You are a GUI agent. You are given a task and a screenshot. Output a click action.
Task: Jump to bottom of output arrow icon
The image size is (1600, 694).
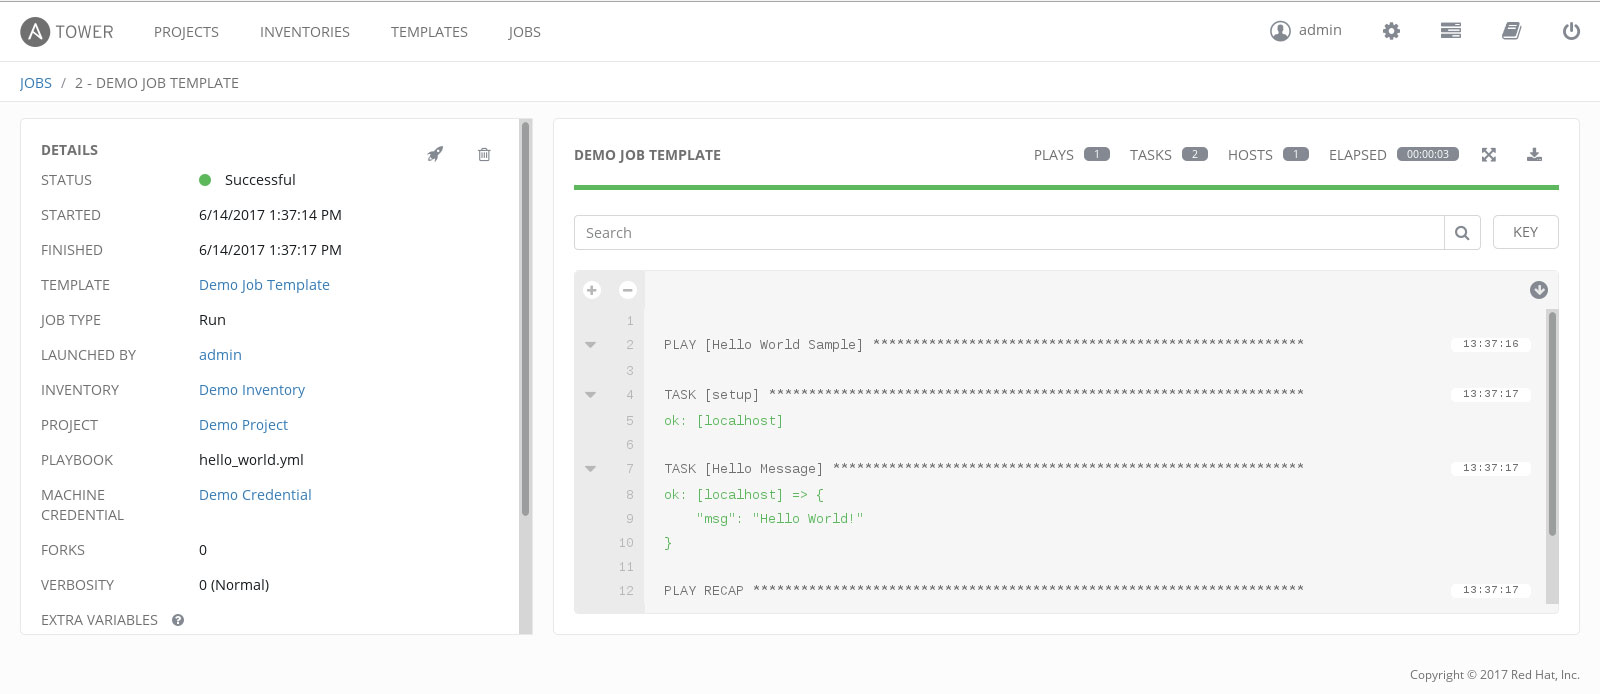pyautogui.click(x=1539, y=290)
